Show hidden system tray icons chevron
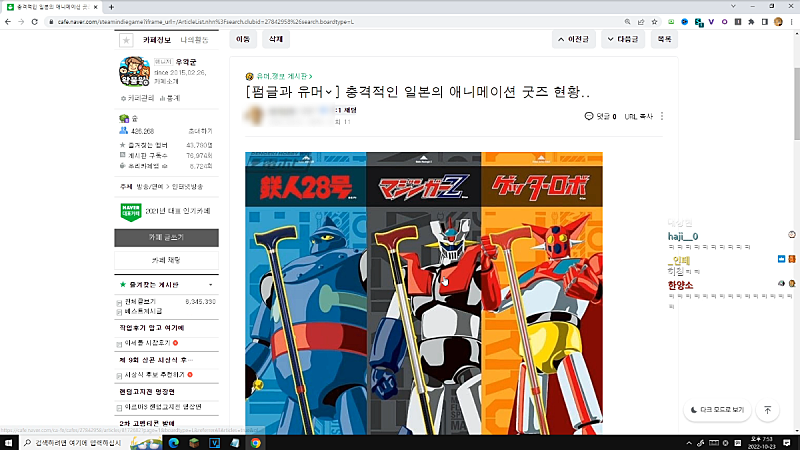800x450 pixels. 689,443
